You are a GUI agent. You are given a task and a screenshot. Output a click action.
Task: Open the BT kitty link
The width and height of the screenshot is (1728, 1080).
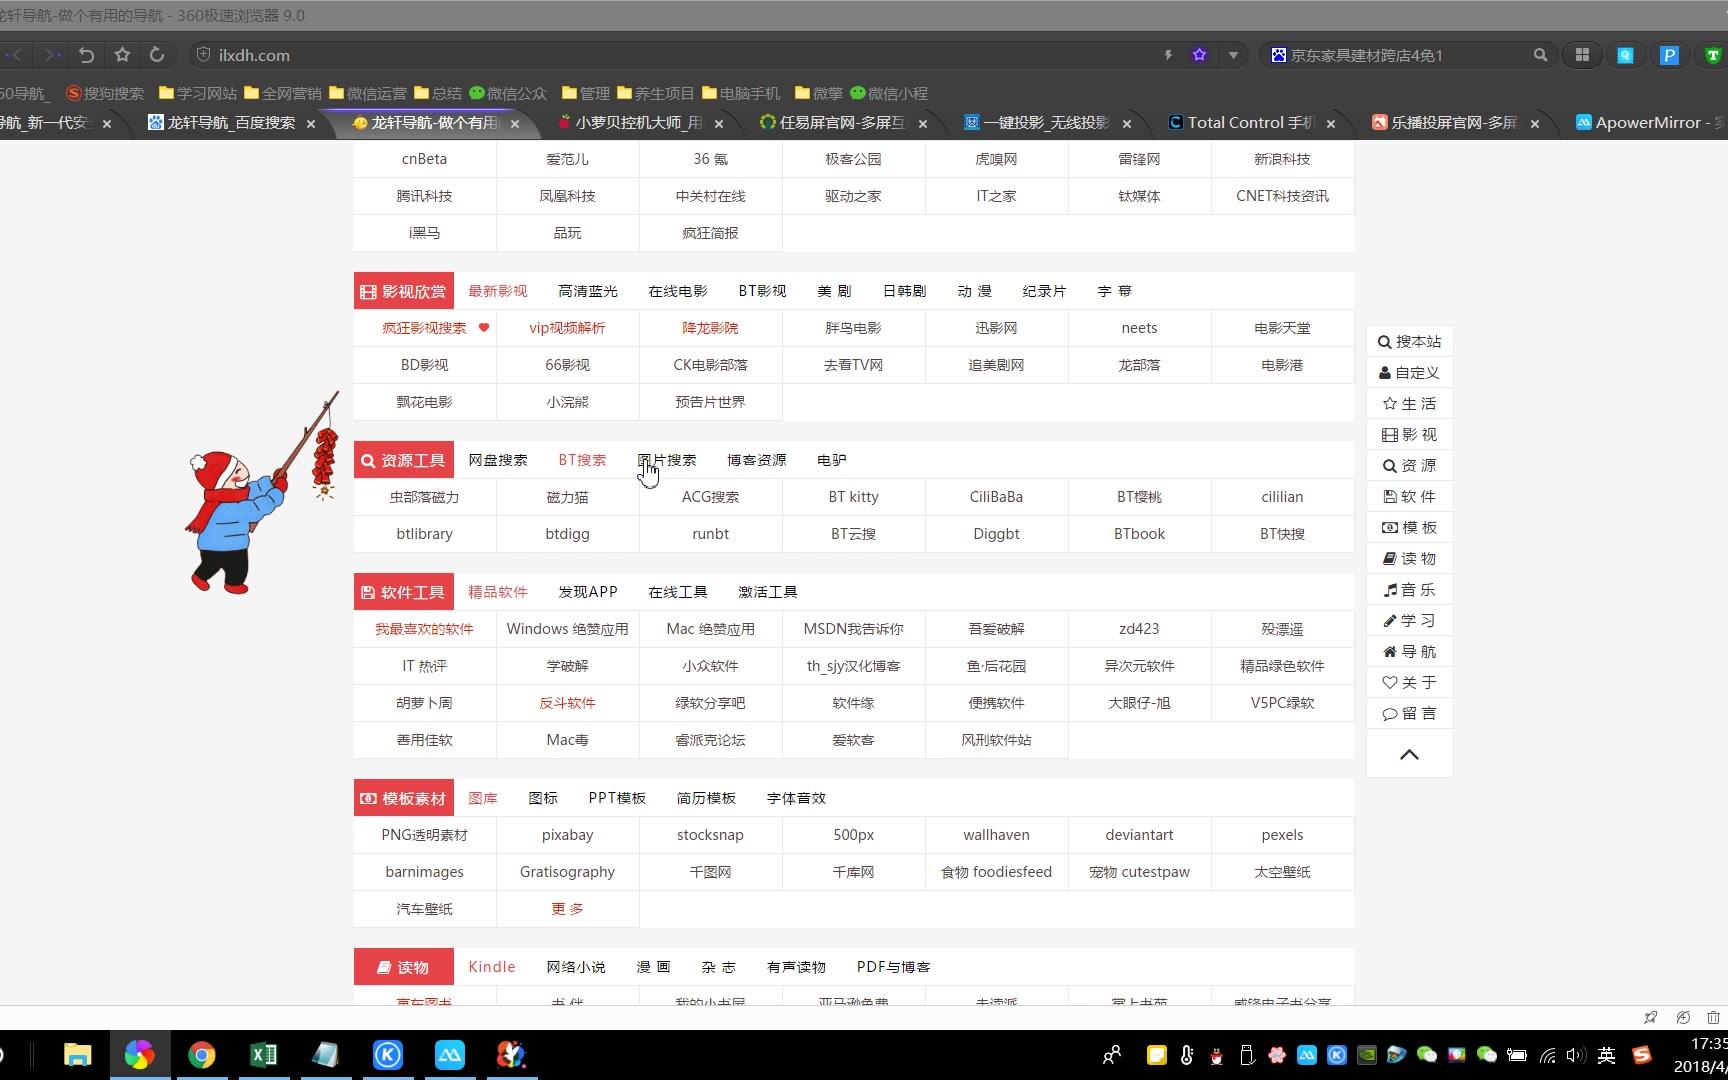tap(853, 497)
